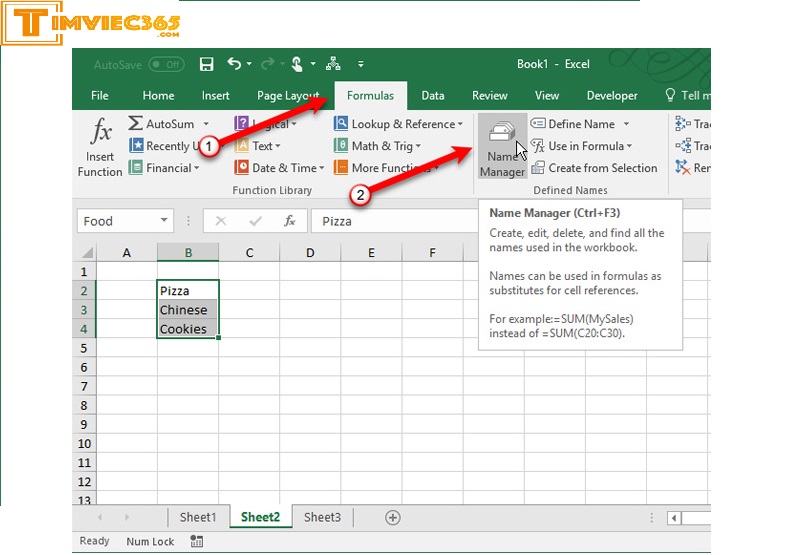This screenshot has width=801, height=555.
Task: Click Create from Selection
Action: (594, 168)
